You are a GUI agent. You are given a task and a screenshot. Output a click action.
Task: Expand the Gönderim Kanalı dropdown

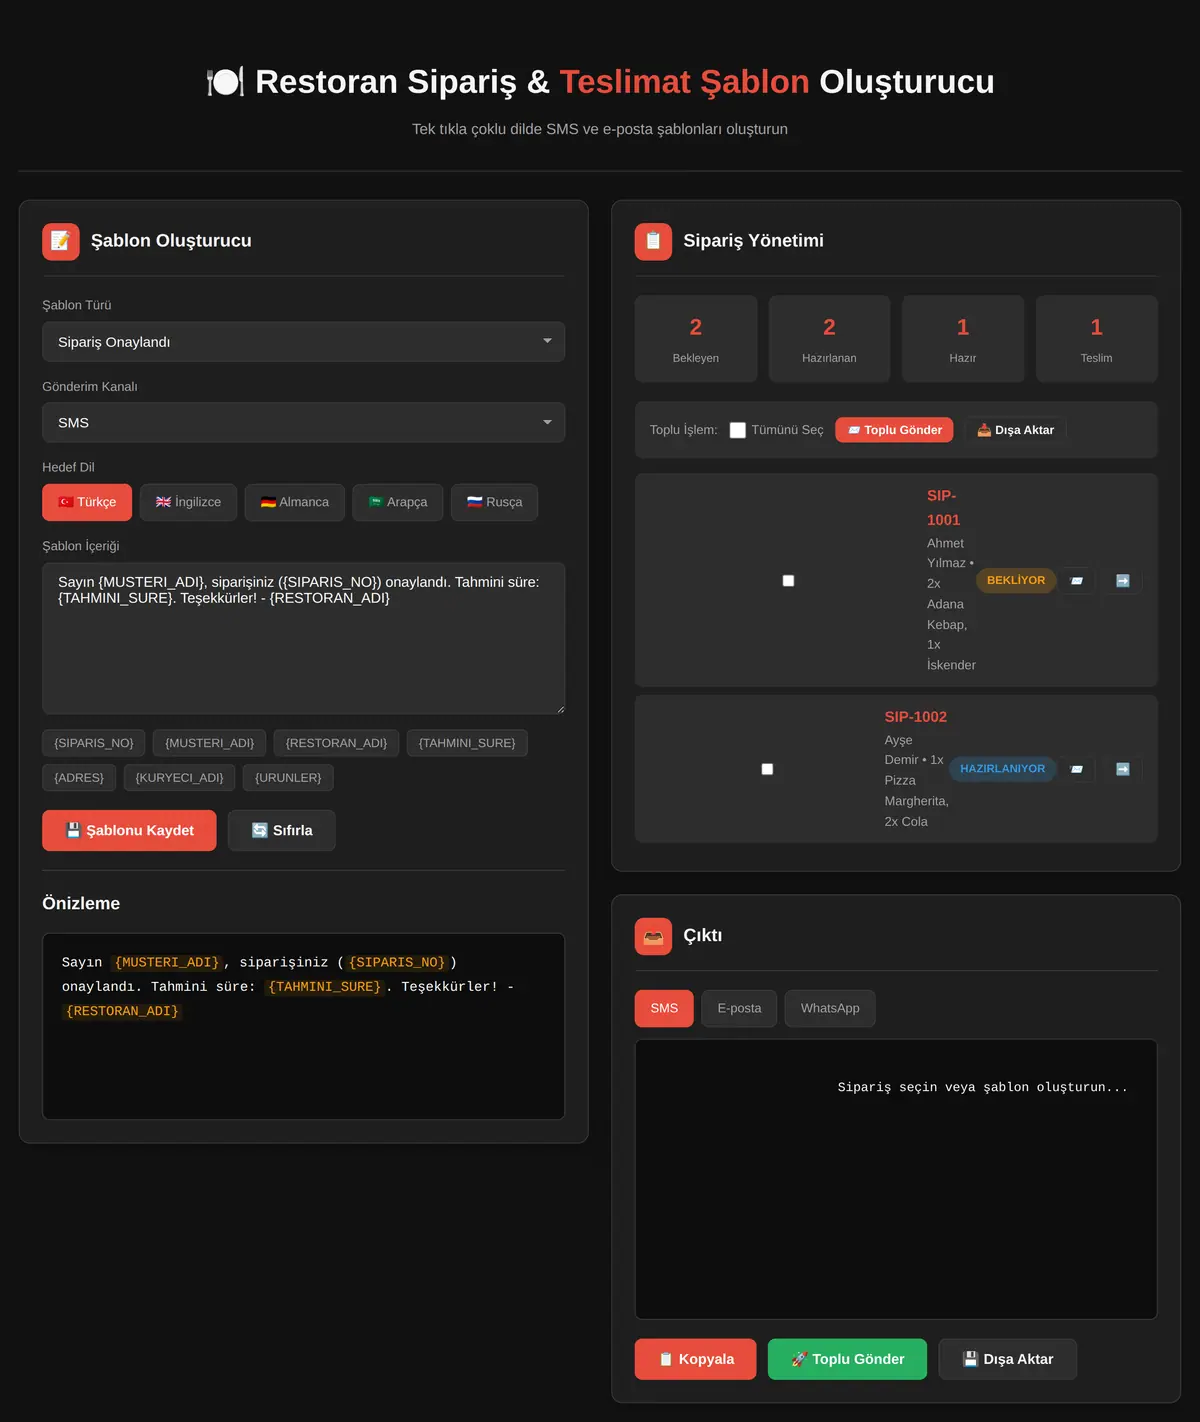pyautogui.click(x=303, y=423)
